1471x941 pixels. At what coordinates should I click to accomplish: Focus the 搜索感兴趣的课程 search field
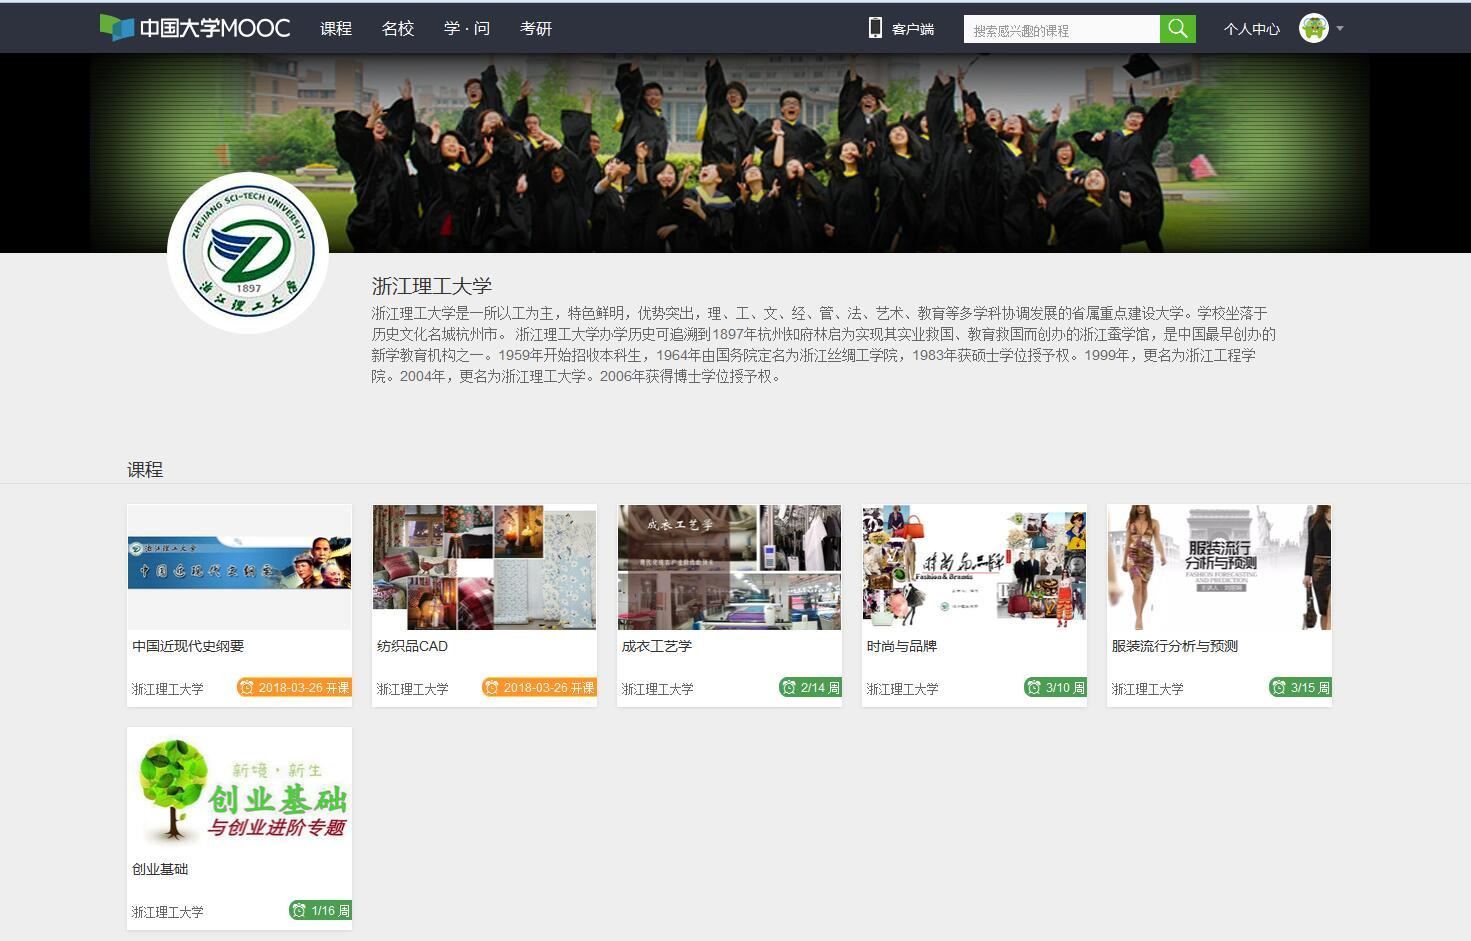[1062, 29]
